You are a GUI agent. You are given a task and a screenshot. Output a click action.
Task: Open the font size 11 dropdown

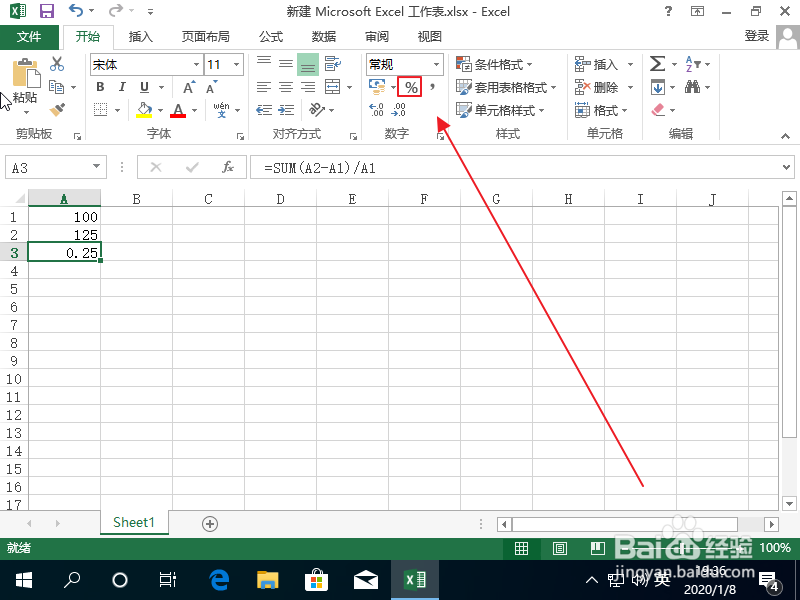[236, 64]
